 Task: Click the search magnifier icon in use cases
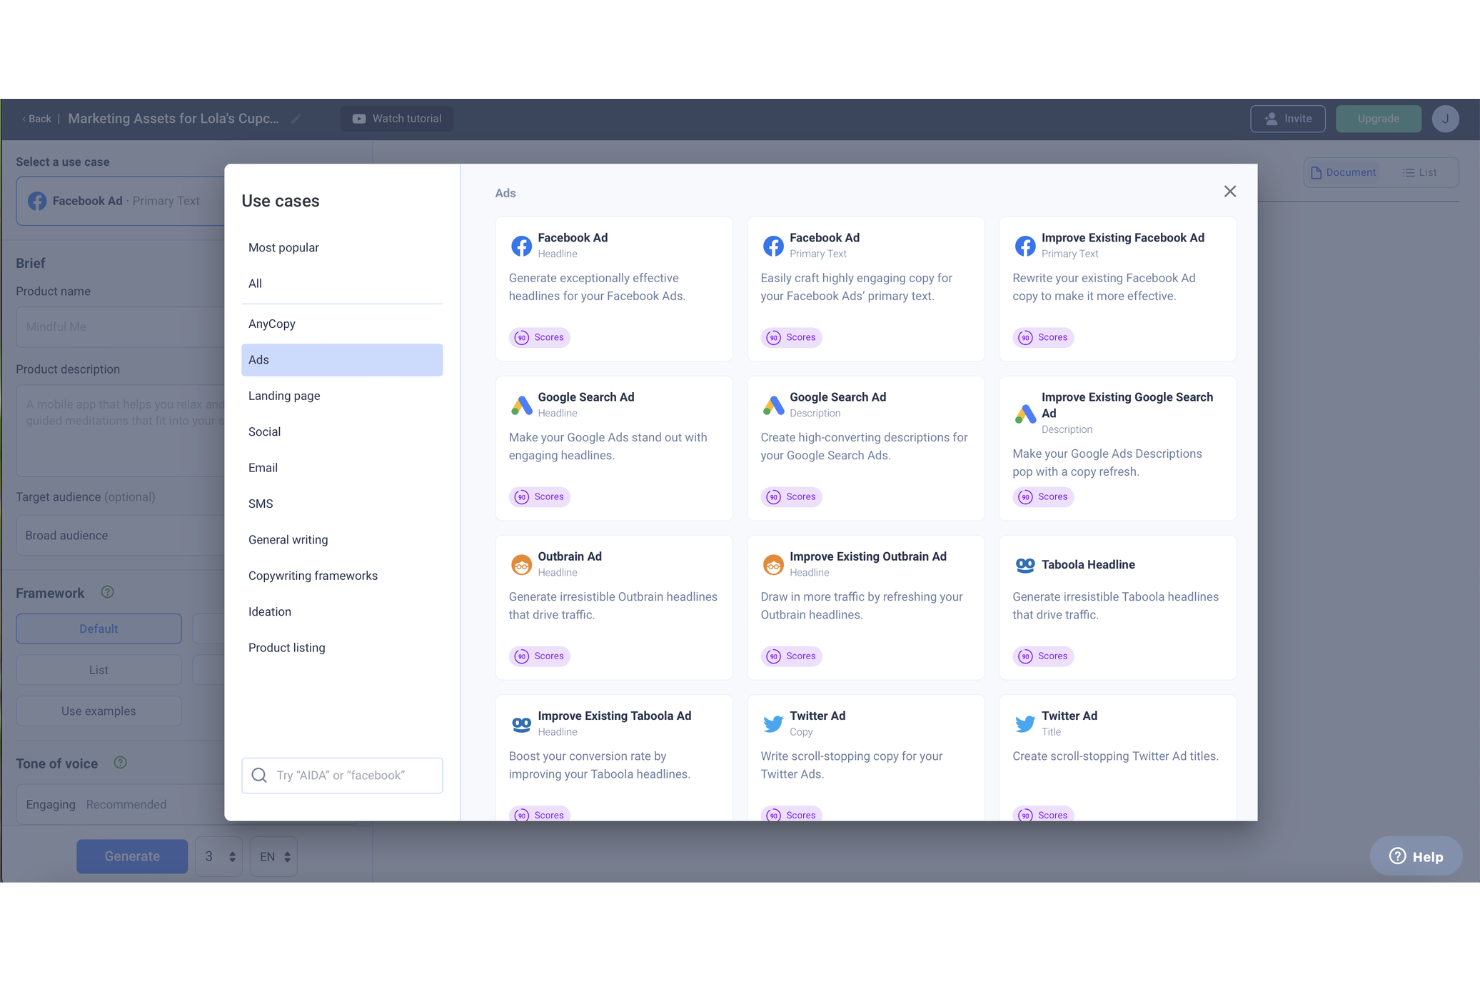pos(259,775)
